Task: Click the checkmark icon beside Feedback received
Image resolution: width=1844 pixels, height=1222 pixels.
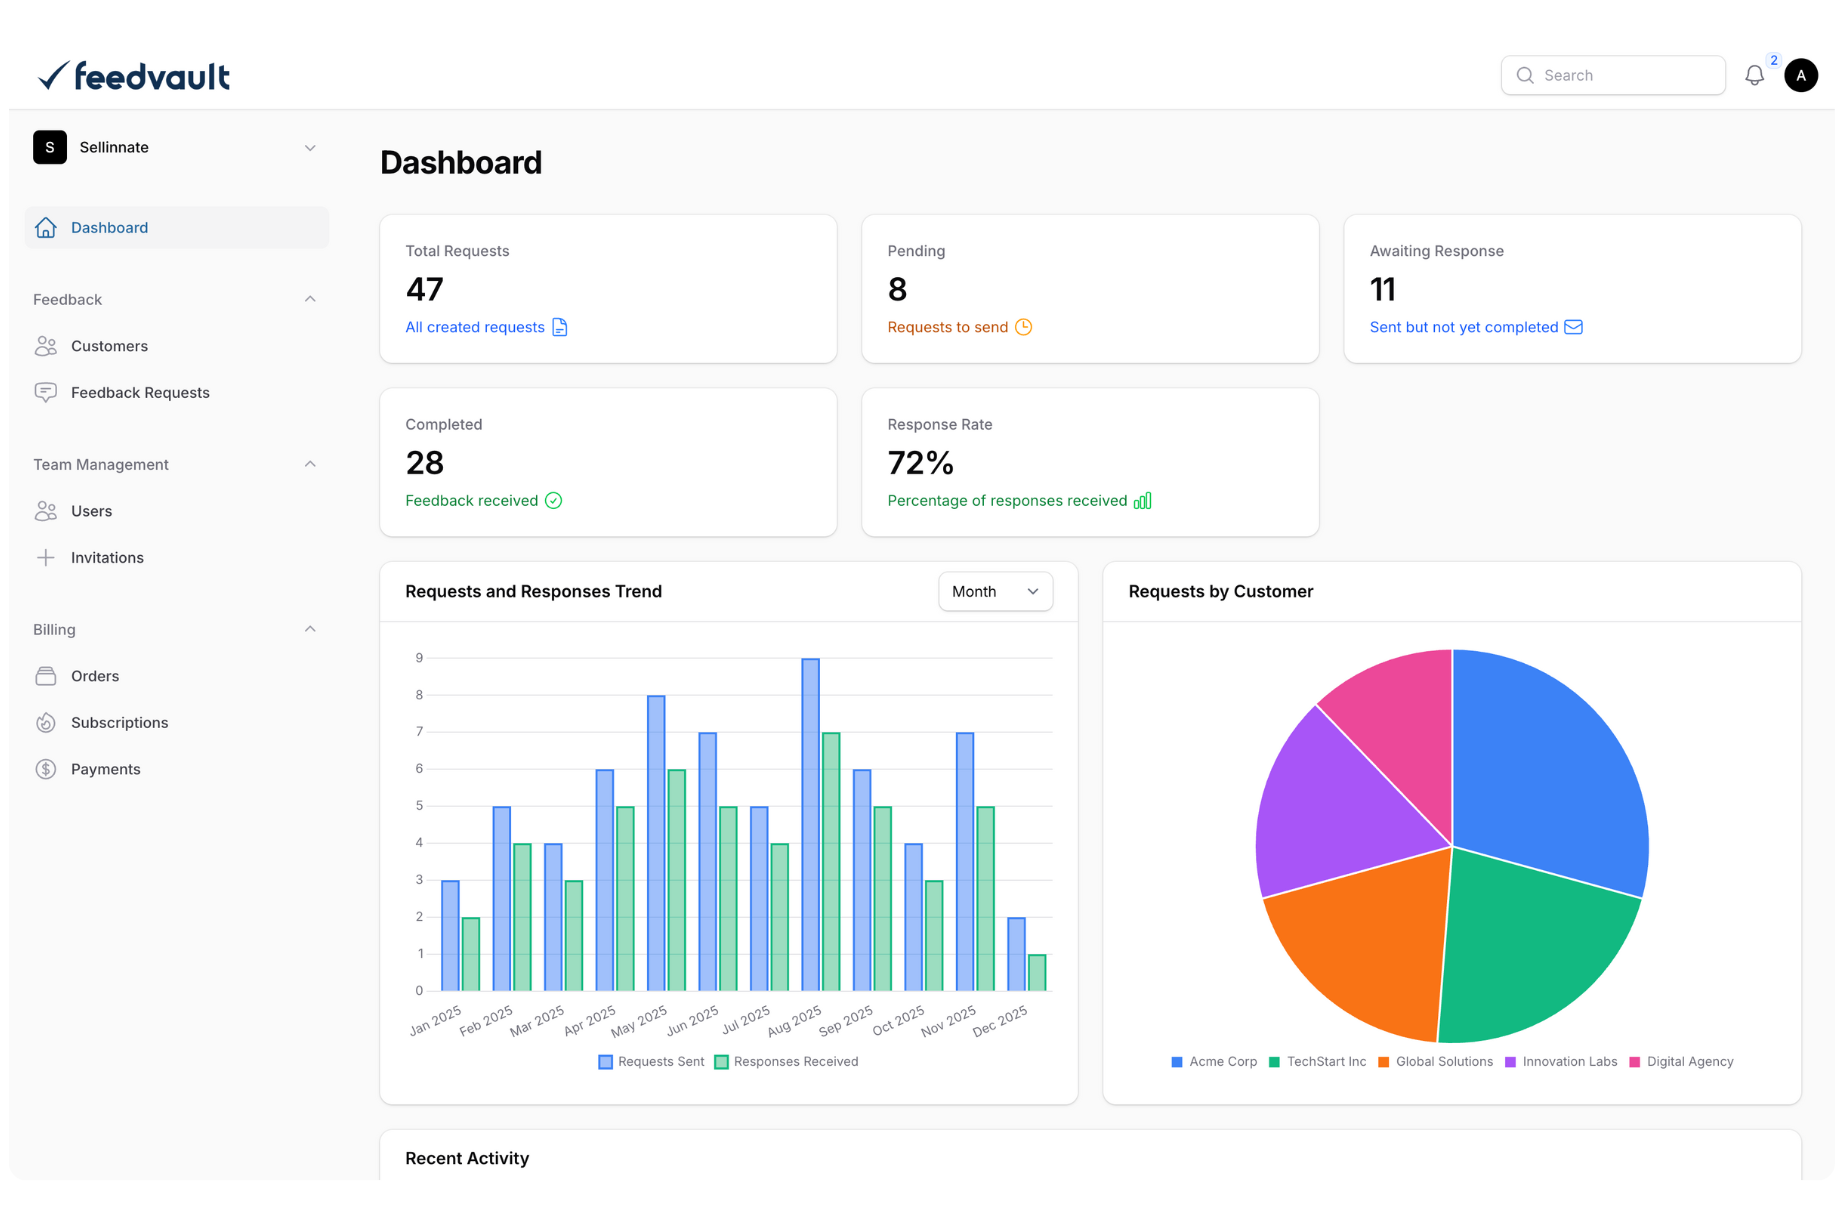Action: 553,501
